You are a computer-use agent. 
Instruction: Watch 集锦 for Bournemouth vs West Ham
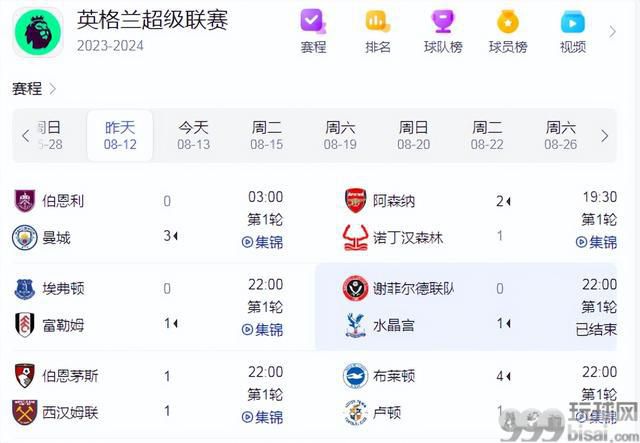pos(262,417)
